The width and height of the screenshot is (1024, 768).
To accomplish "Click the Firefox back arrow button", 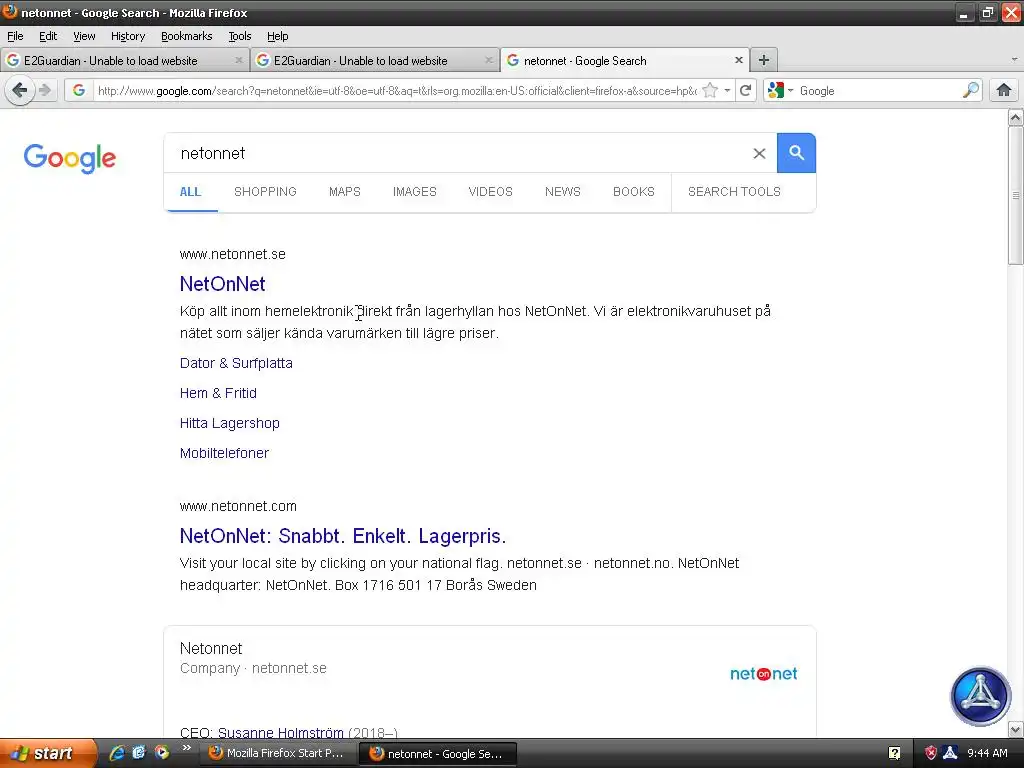I will [20, 90].
